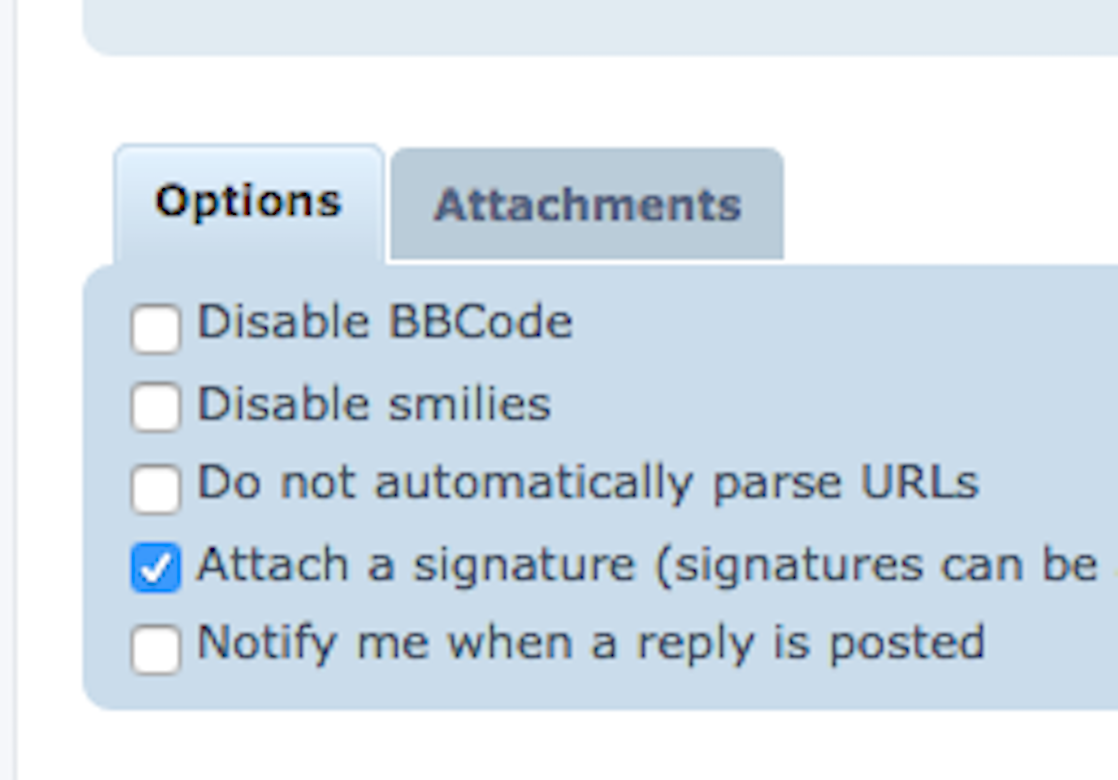Viewport: 1118px width, 780px height.
Task: Click the blue checkmark beside Attach a signature
Action: pyautogui.click(x=155, y=568)
